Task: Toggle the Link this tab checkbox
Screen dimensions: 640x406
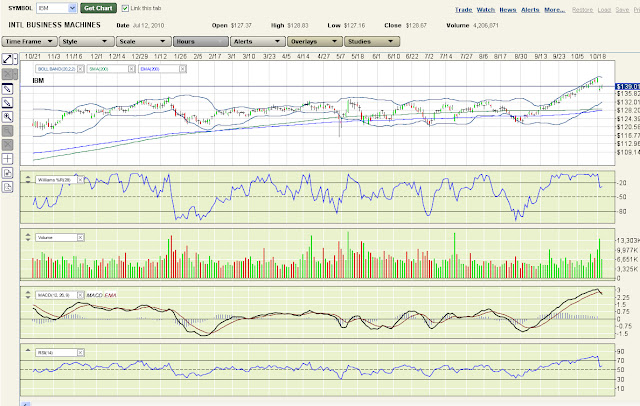Action: 125,8
